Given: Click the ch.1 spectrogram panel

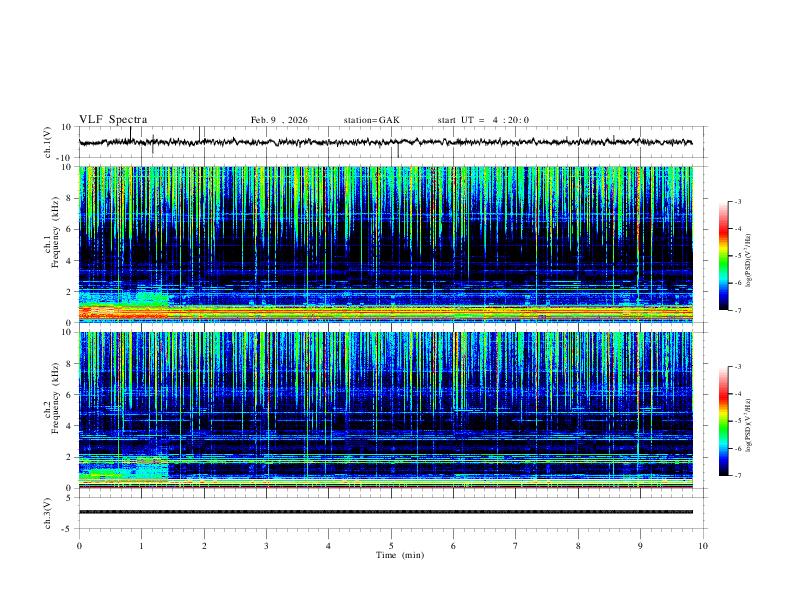Looking at the screenshot, I should (386, 244).
